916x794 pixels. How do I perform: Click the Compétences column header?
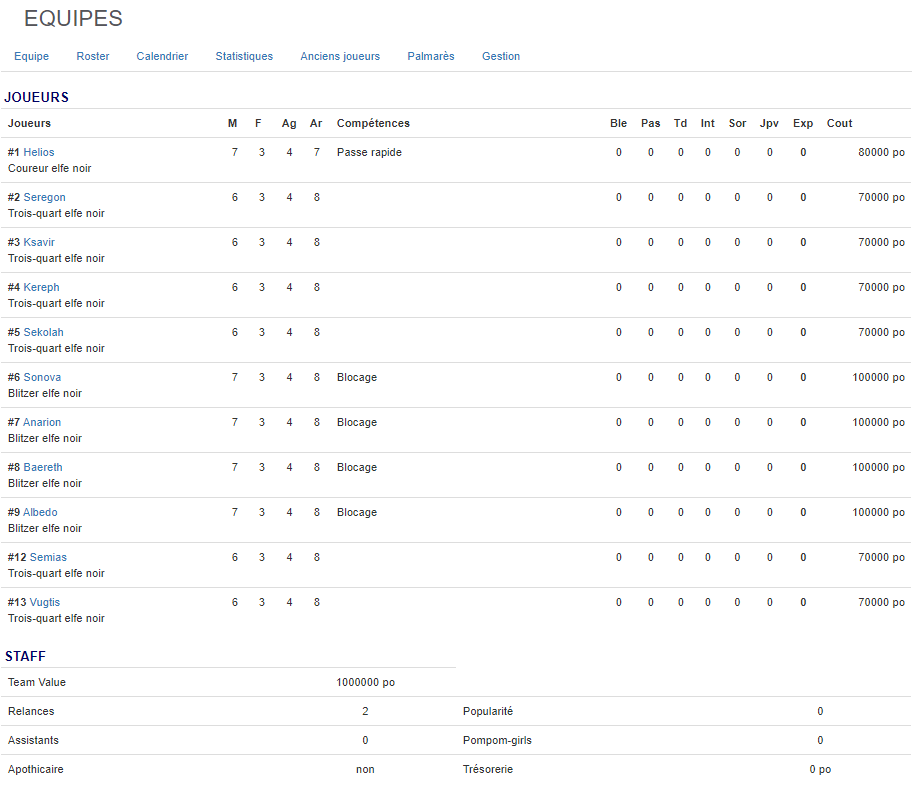click(x=373, y=123)
